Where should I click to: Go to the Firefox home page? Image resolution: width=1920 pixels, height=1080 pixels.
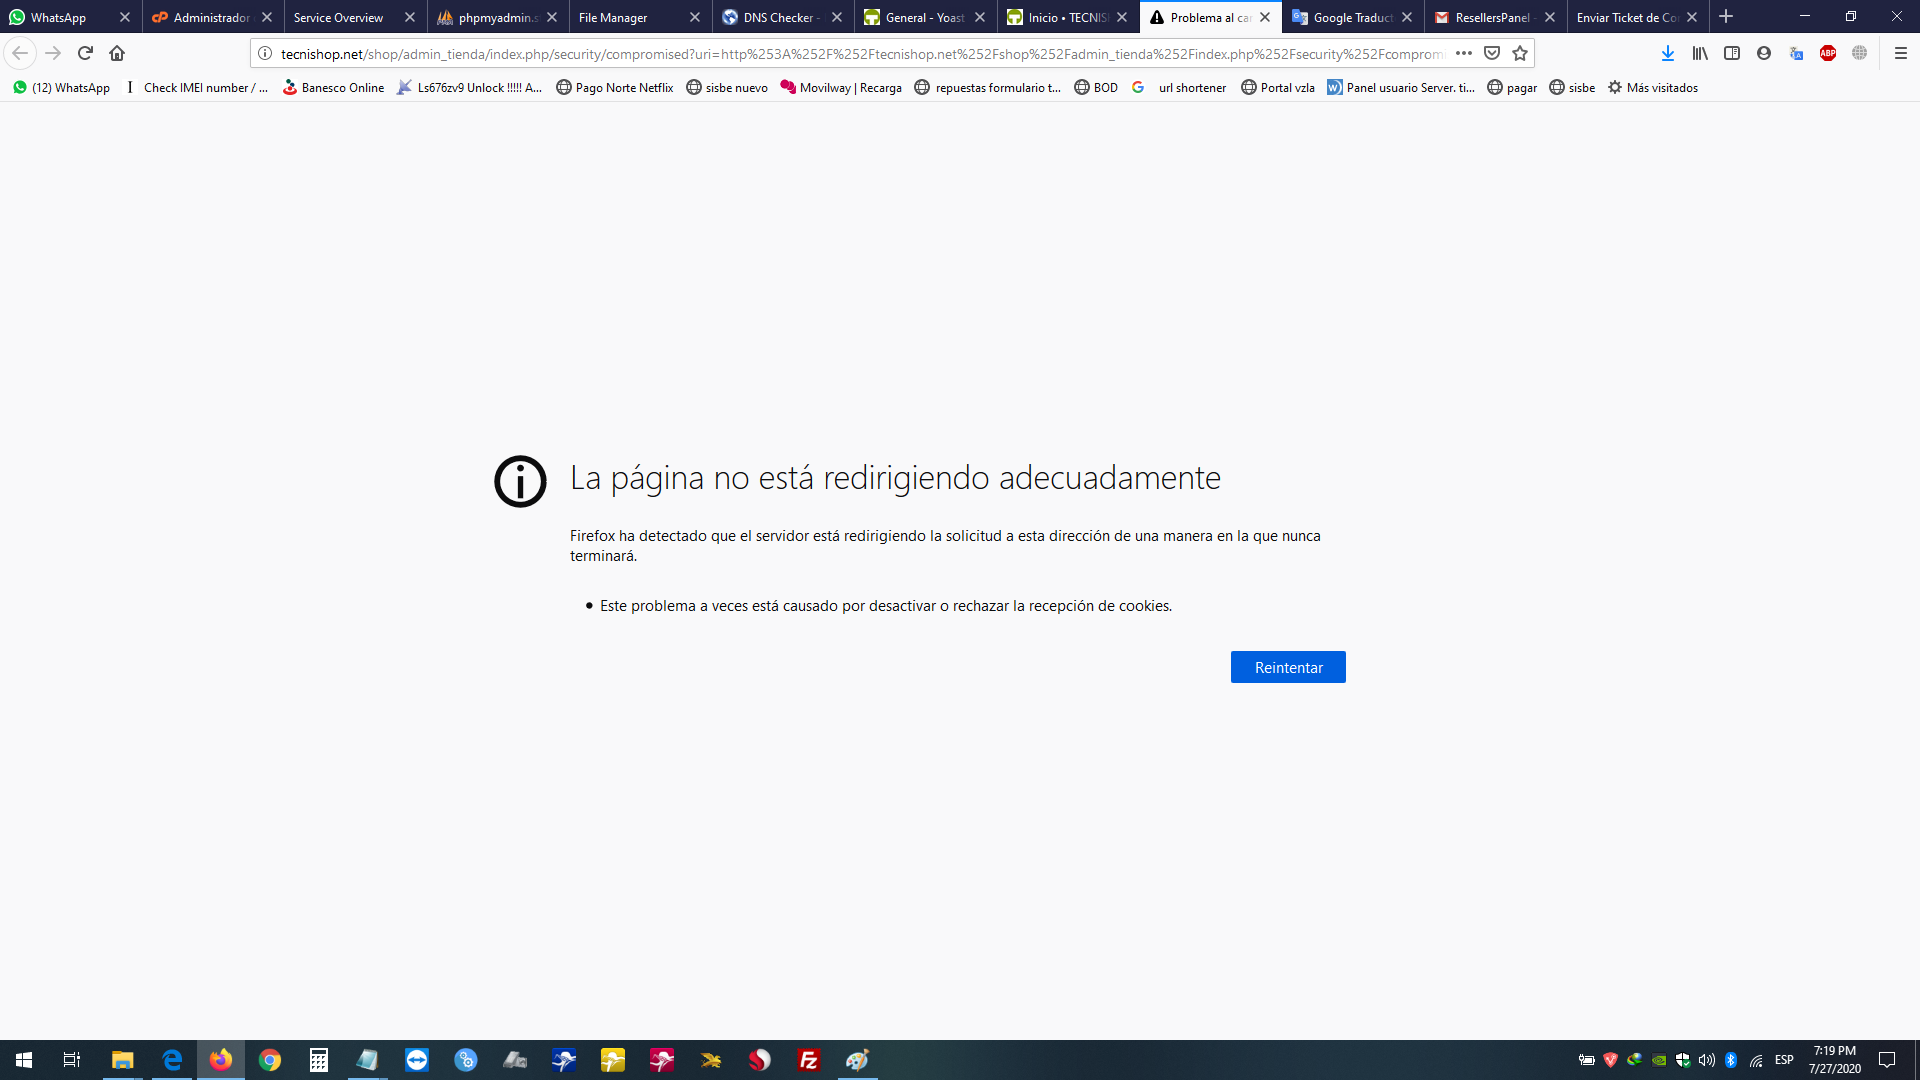point(117,53)
